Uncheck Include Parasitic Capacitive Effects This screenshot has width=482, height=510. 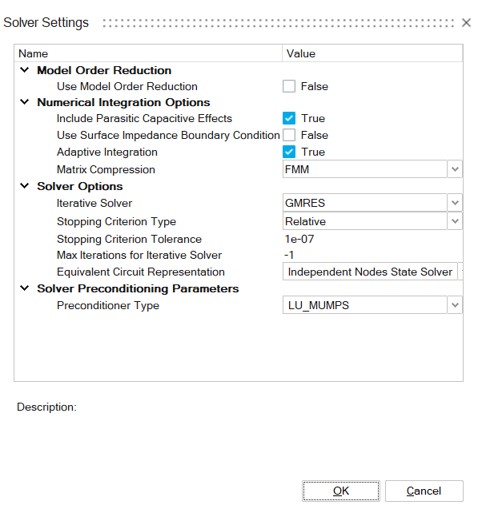tap(289, 118)
